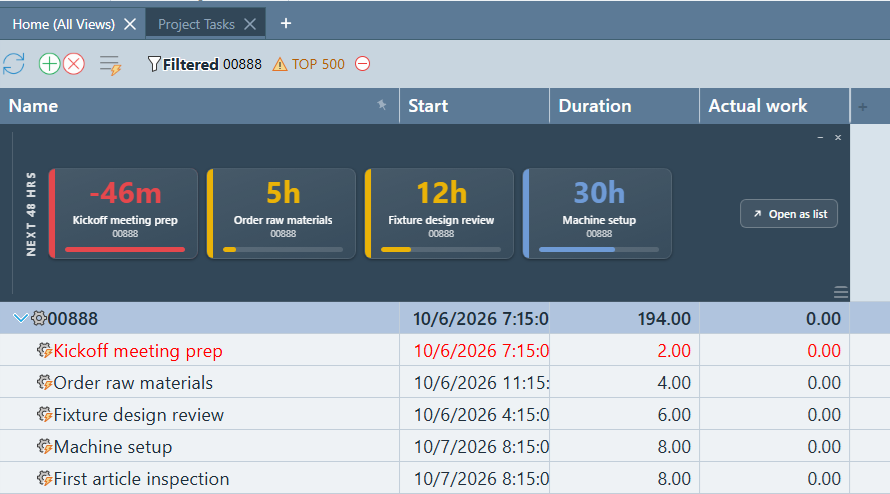890x494 pixels.
Task: Close the Home (All Views) tab
Action: [130, 24]
